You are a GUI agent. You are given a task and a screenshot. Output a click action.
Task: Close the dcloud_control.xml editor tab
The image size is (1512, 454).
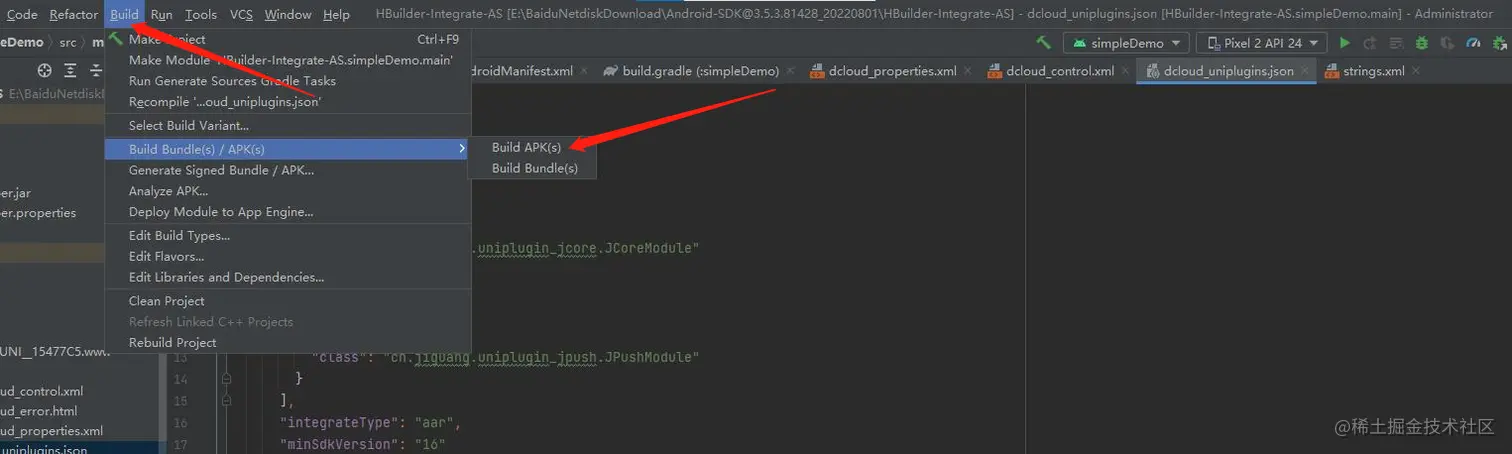(1125, 71)
